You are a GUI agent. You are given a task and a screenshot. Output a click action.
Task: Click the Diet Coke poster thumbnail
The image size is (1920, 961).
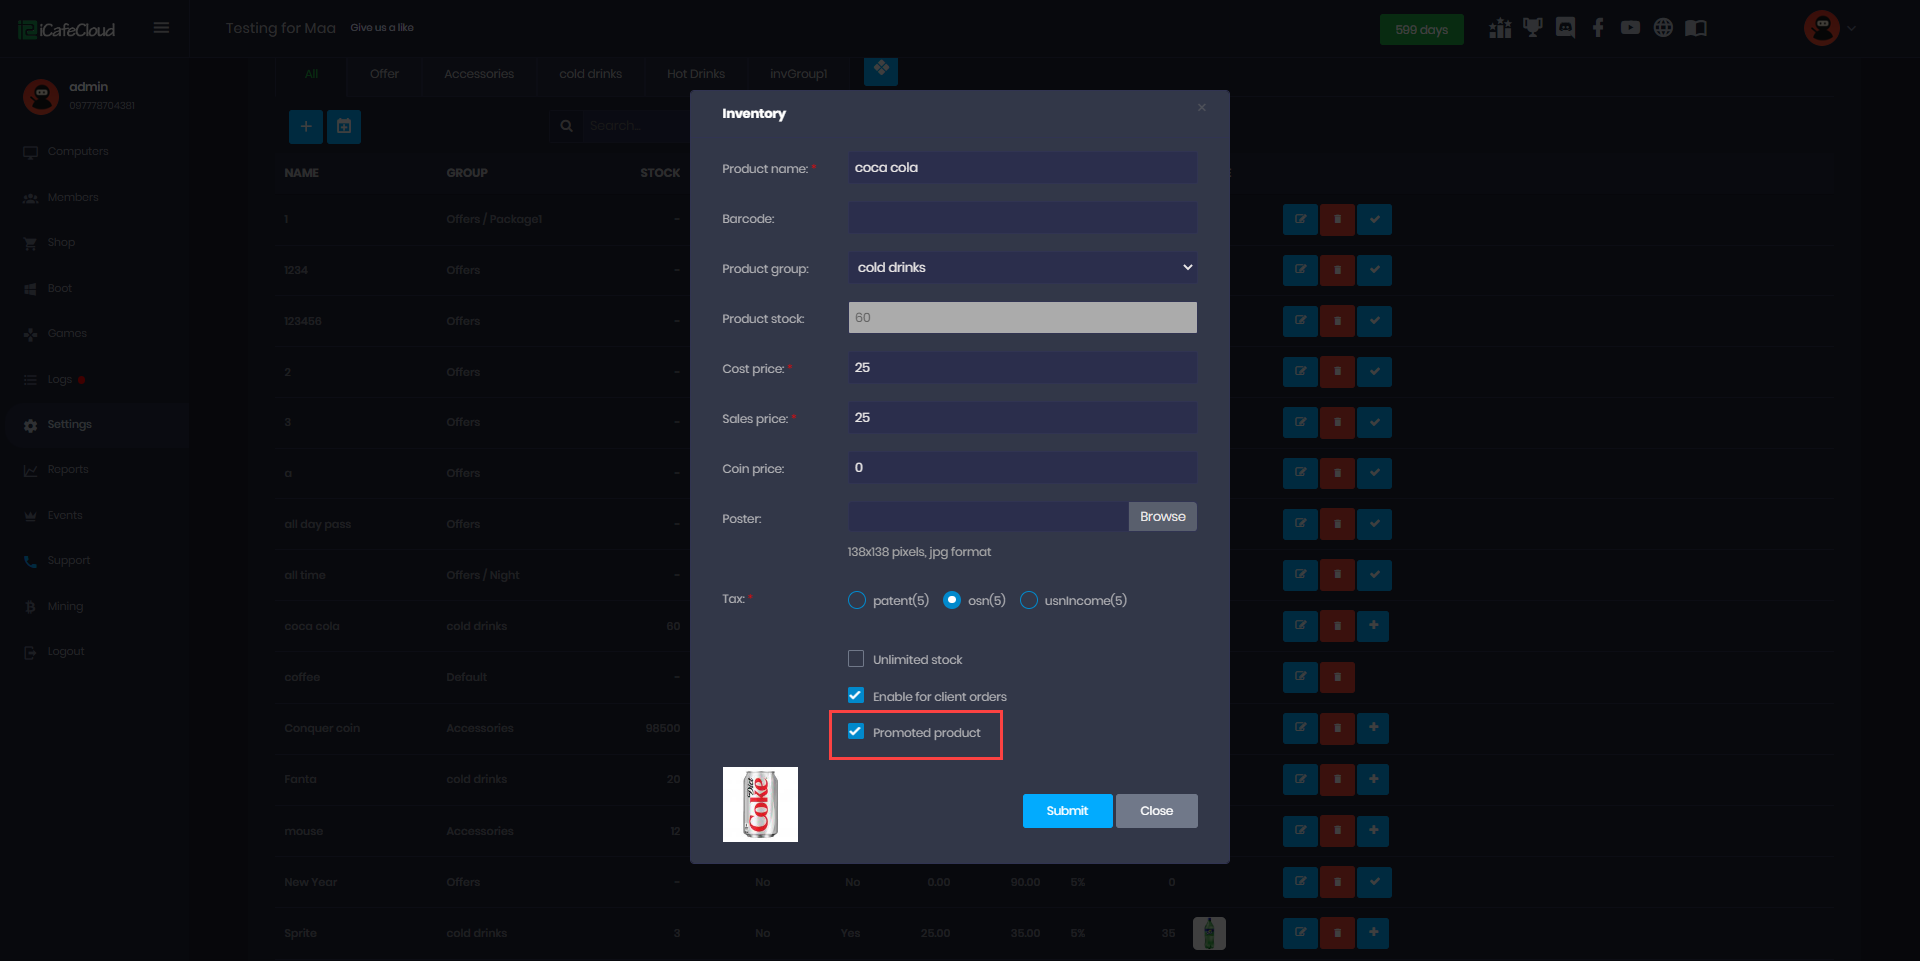(x=760, y=805)
